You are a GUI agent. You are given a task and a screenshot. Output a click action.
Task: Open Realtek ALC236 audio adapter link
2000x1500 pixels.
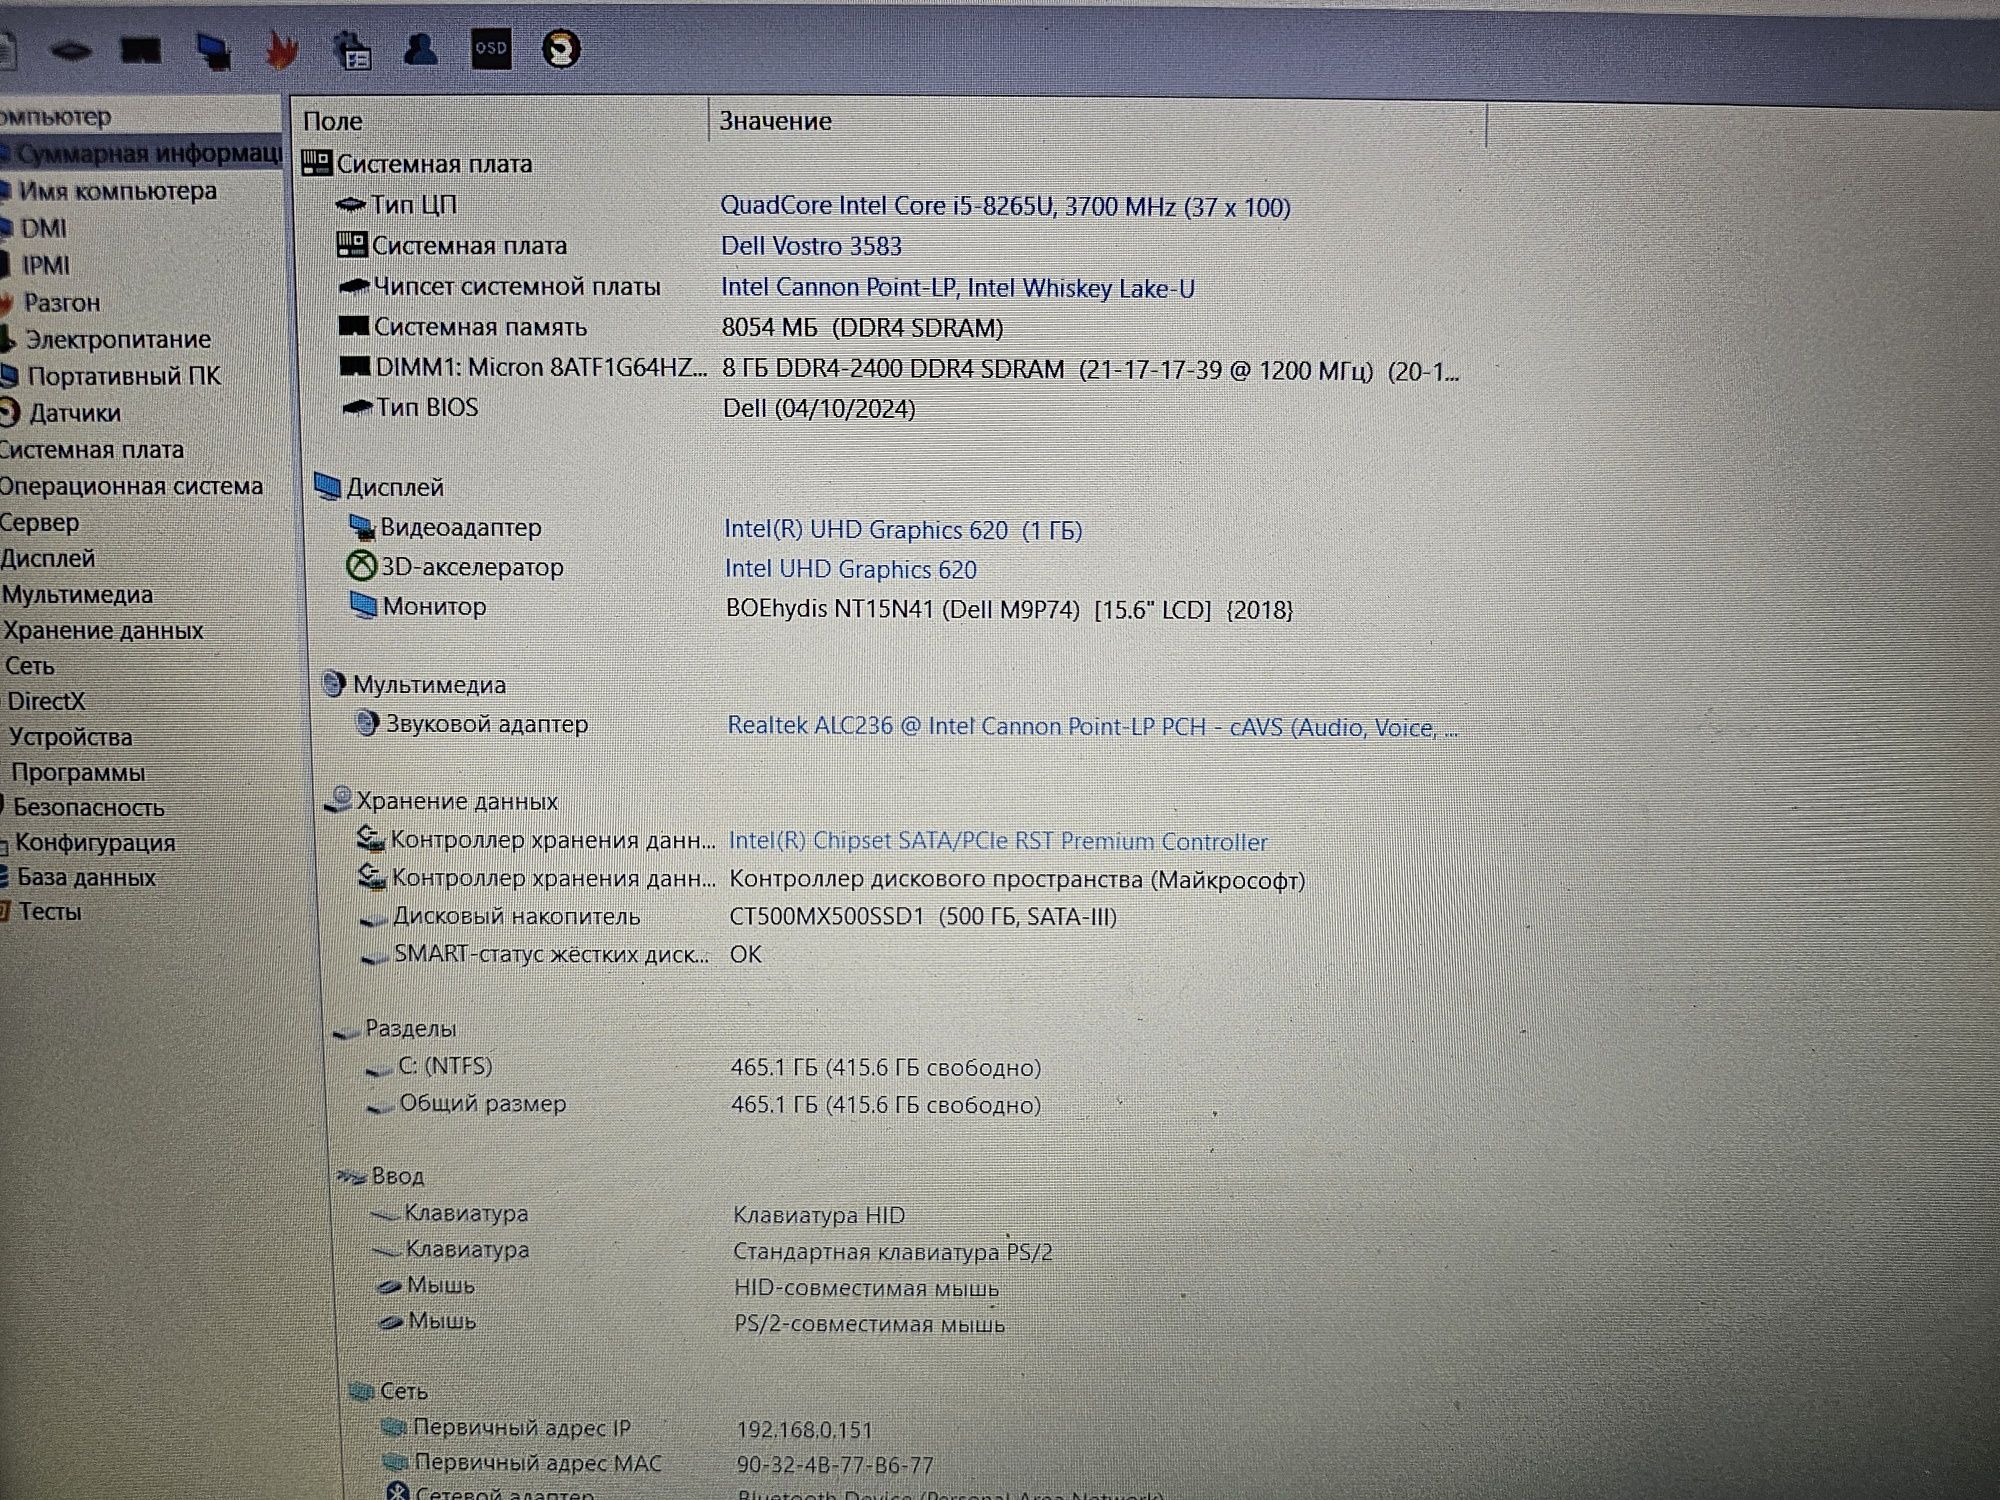pos(1092,727)
